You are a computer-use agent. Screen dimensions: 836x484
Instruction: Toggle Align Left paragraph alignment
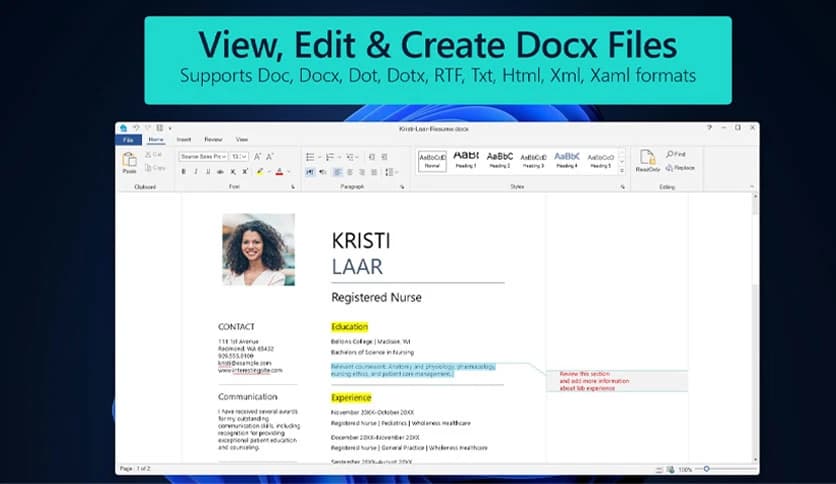pyautogui.click(x=337, y=172)
